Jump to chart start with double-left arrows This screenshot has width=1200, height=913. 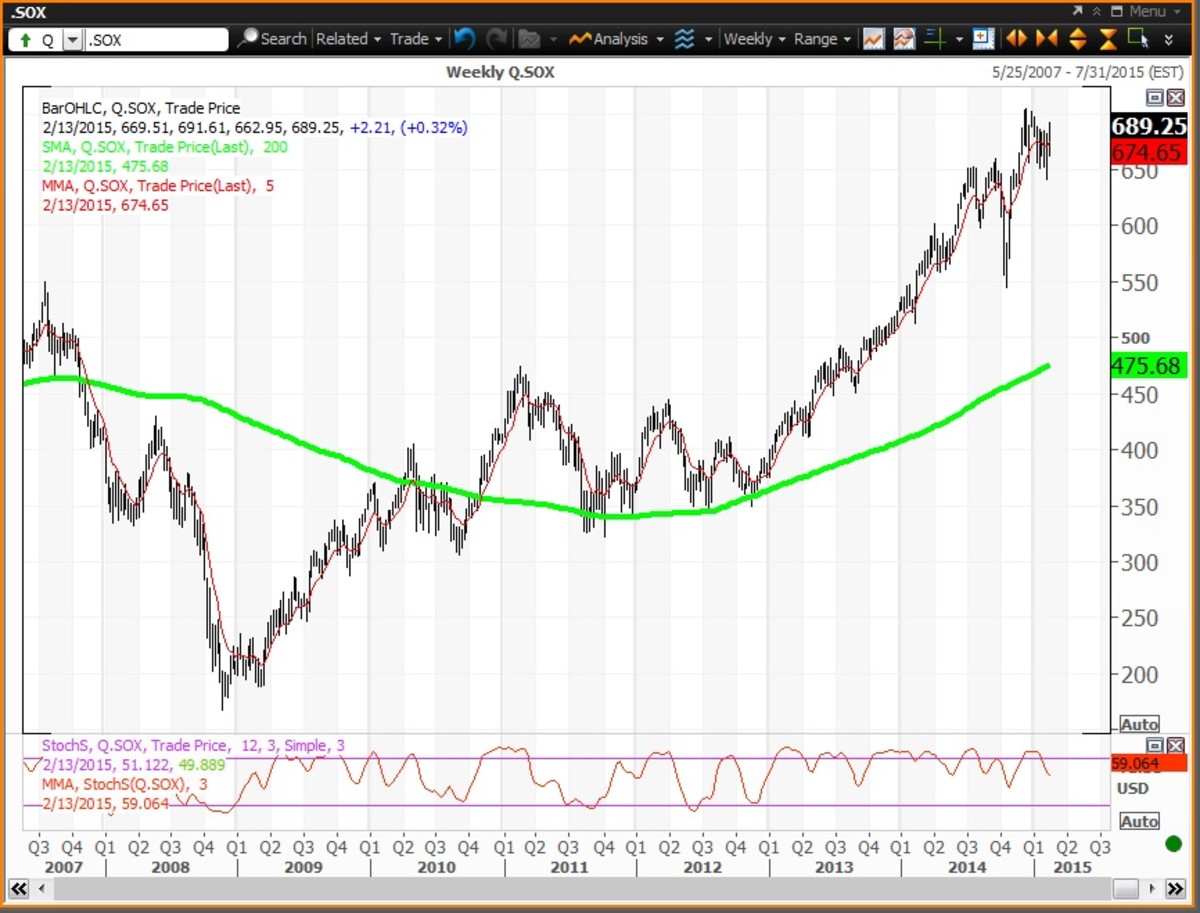(x=19, y=889)
